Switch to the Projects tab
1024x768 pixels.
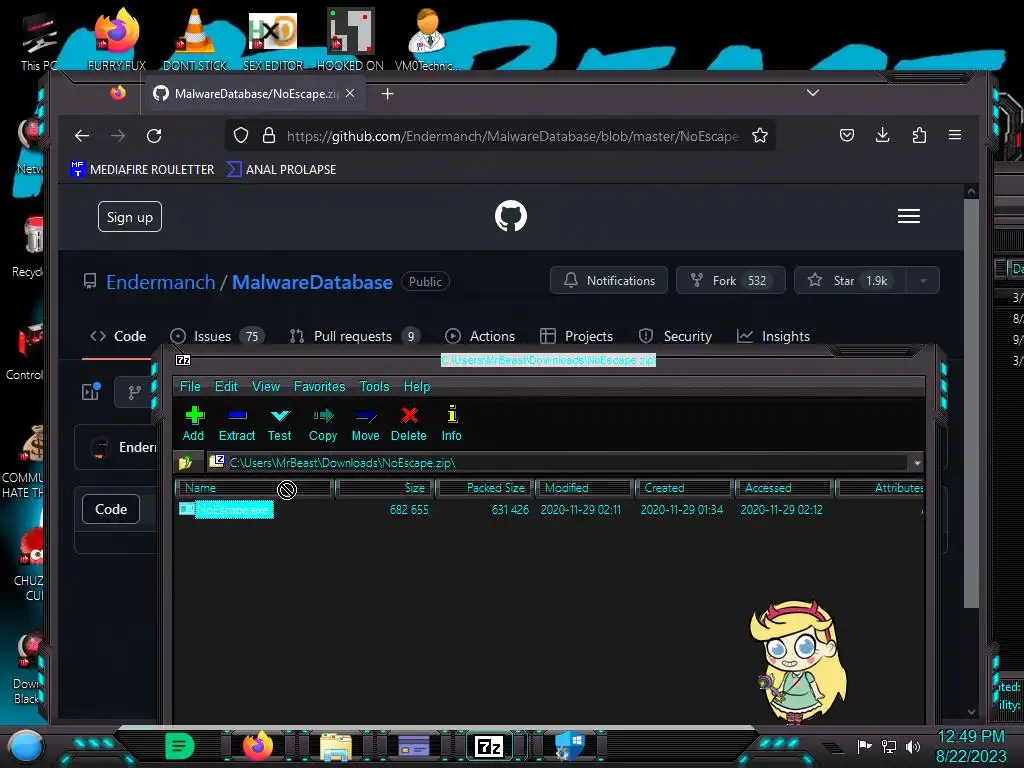577,336
